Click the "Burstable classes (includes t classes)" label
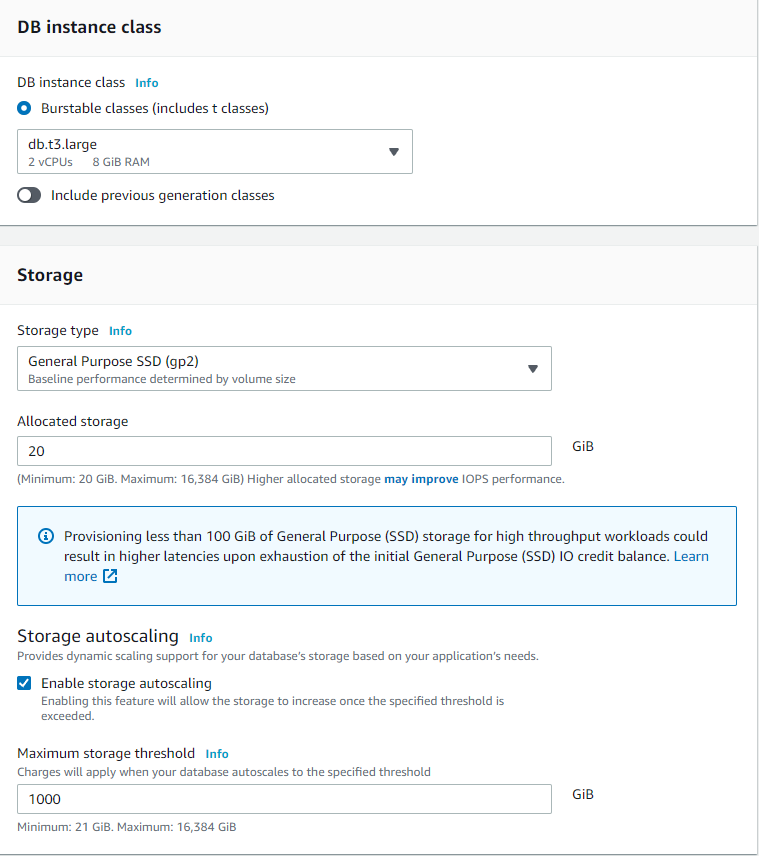This screenshot has height=856, width=759. (x=155, y=108)
